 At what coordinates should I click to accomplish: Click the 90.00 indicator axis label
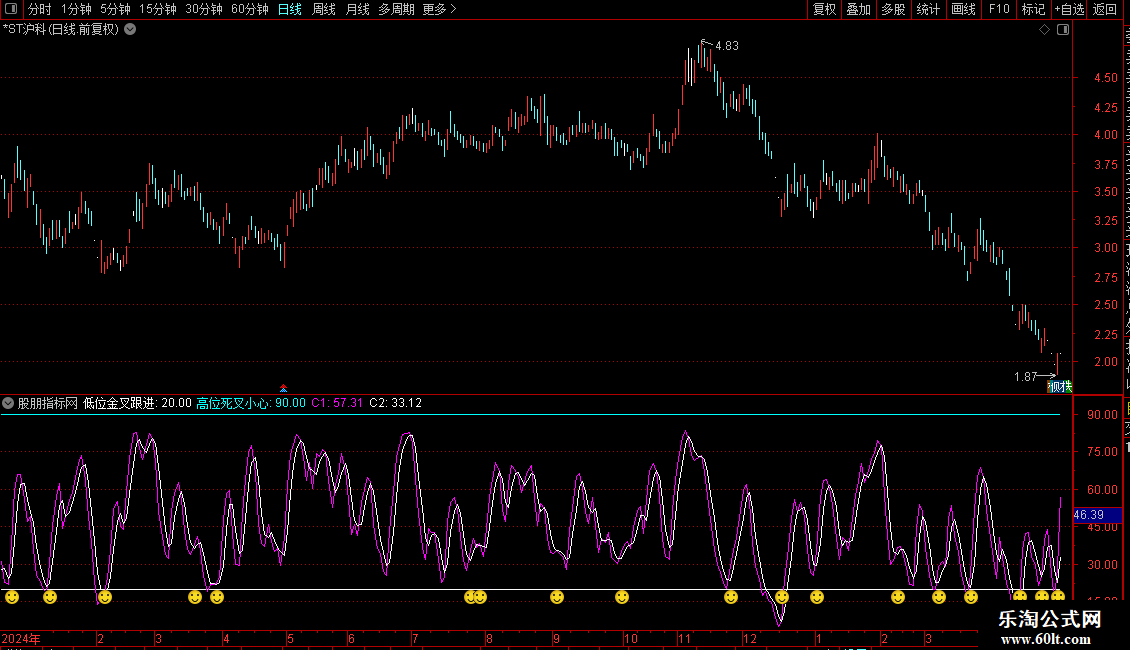(x=1103, y=414)
